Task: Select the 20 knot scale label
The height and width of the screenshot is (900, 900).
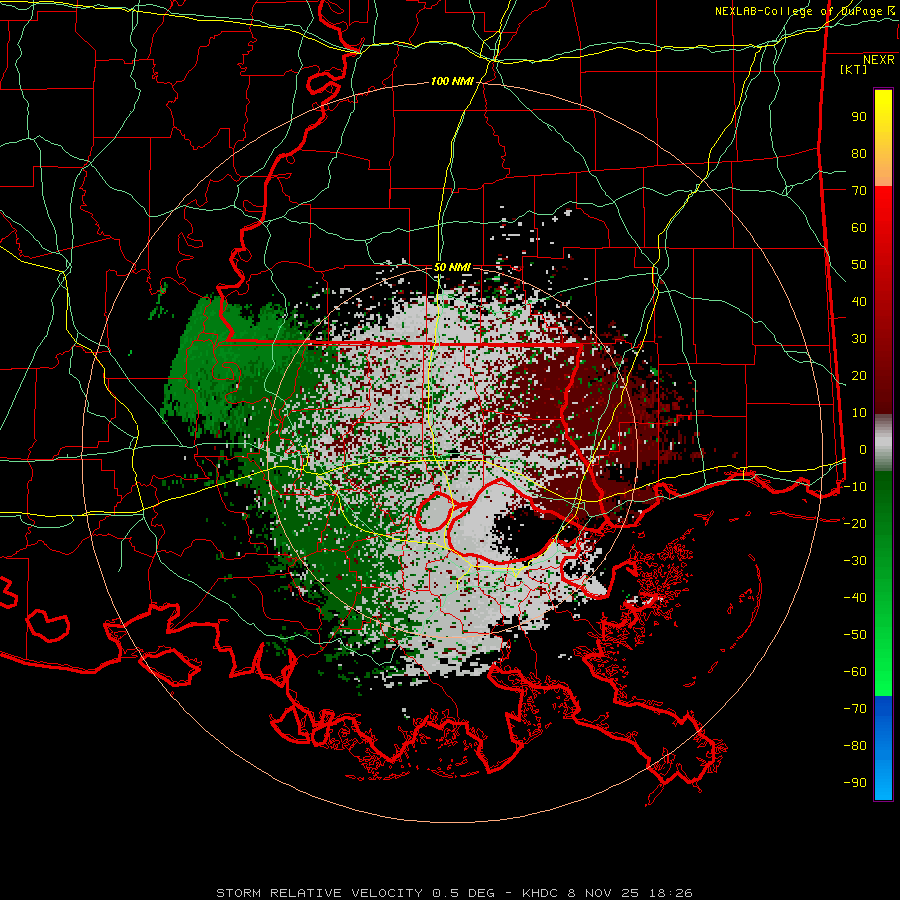Action: pos(859,375)
